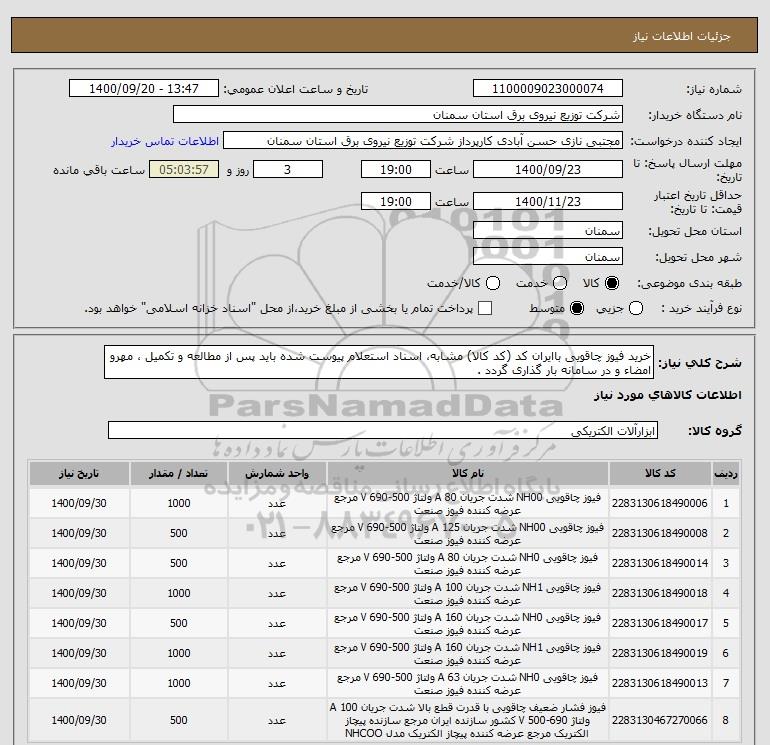Screen dimensions: 770x745
Task: Toggle the اسناد خزانه اسلامی payment checkbox
Action: click(x=485, y=308)
